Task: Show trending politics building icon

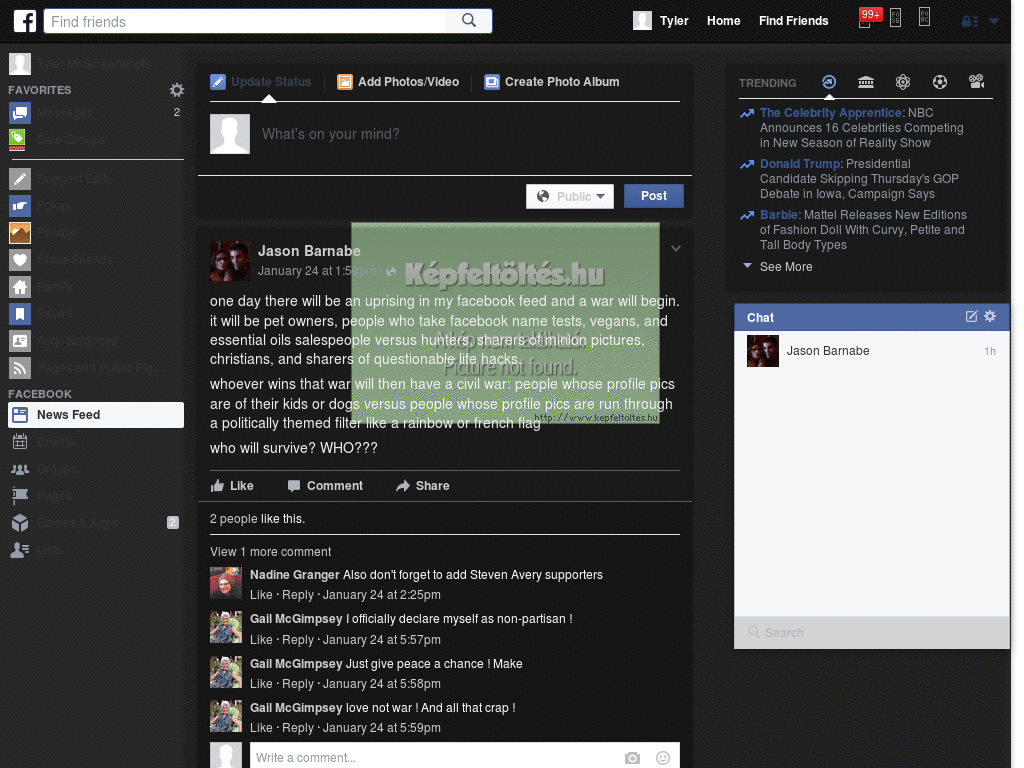Action: click(866, 82)
